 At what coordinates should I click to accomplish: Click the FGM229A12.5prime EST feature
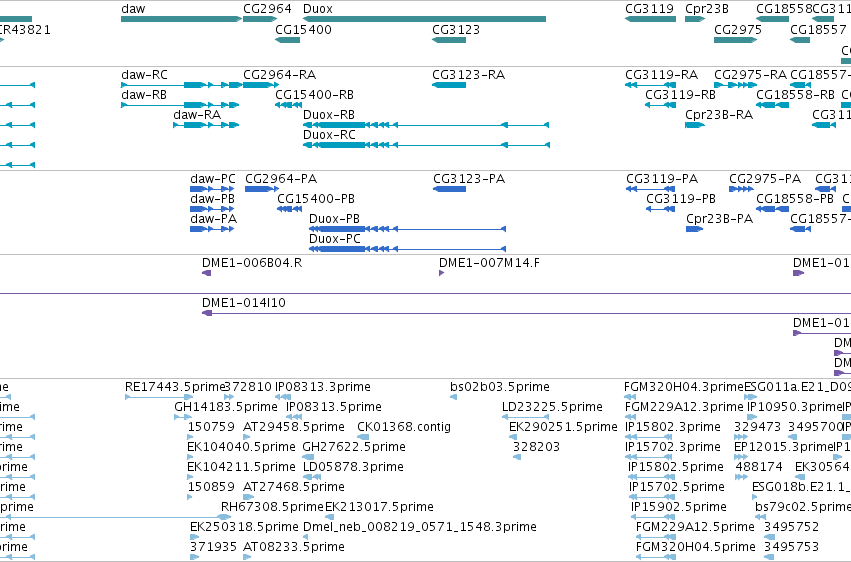656,538
